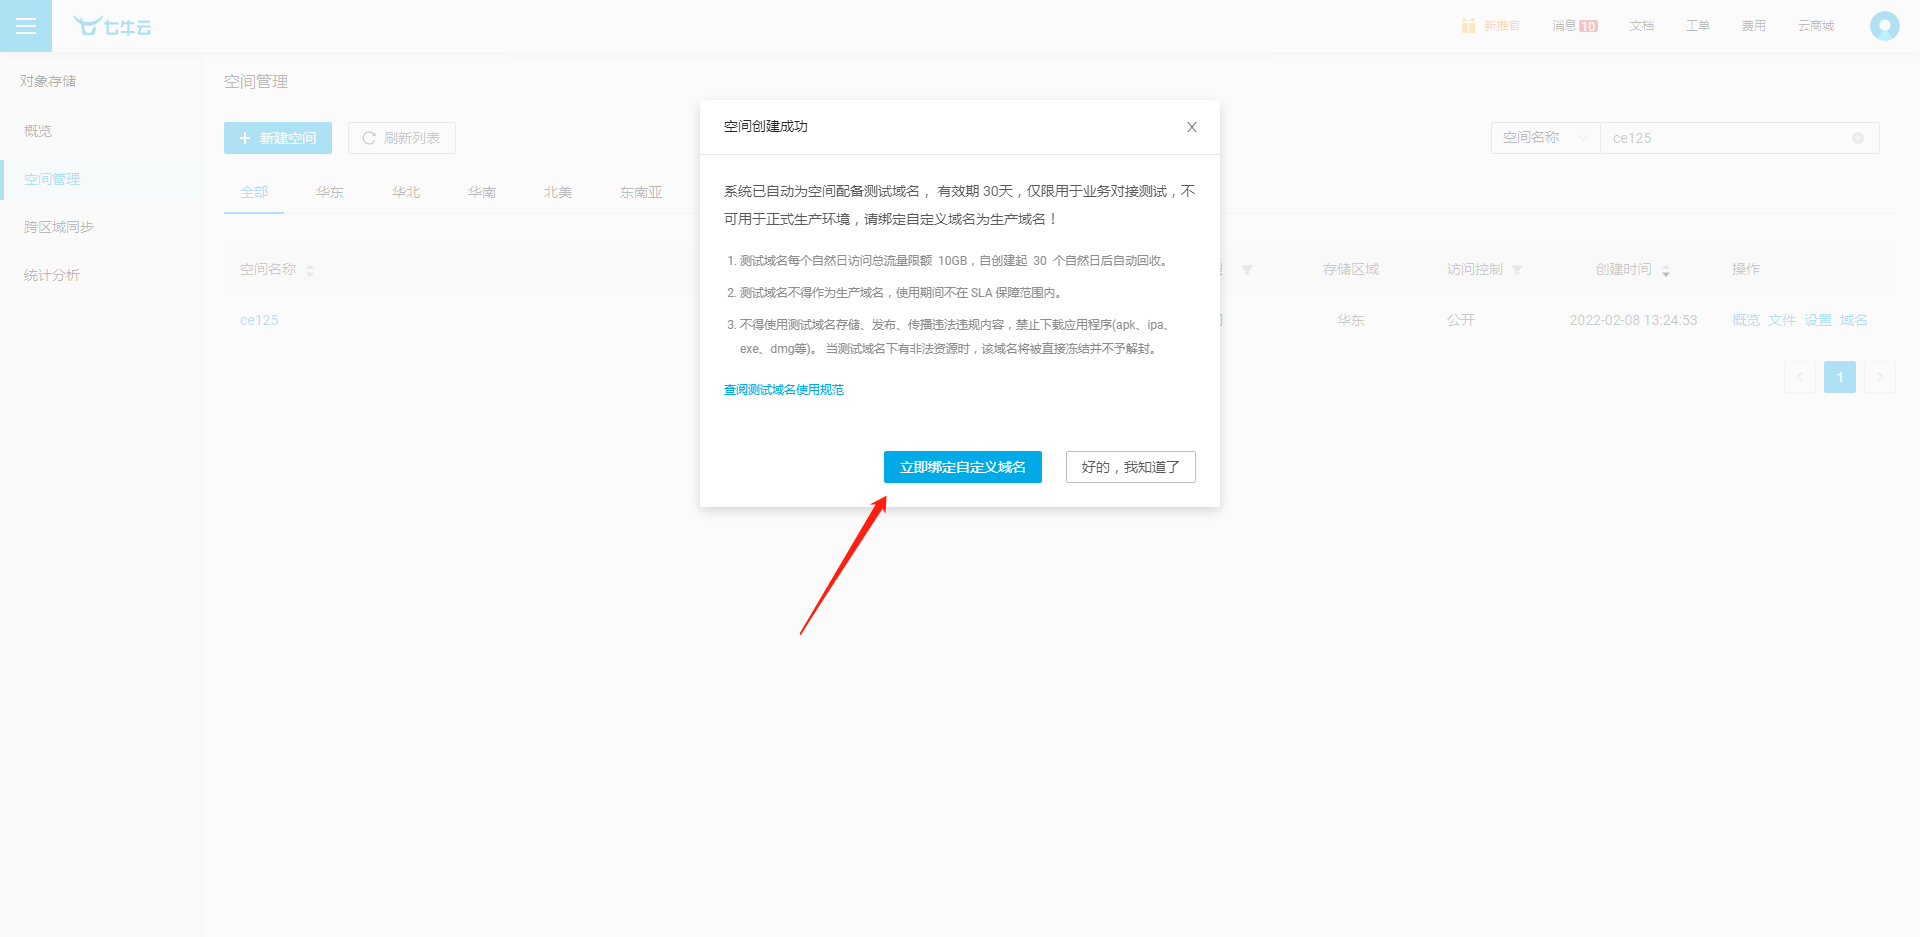Open the 空间名称 search type dropdown
The width and height of the screenshot is (1920, 937).
1545,138
